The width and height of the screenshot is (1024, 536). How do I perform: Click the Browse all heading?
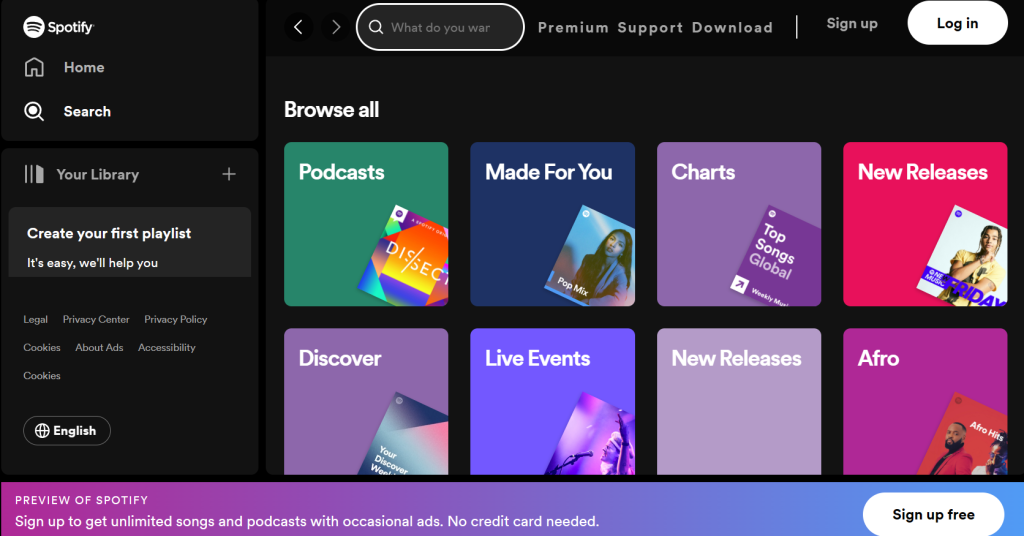click(x=332, y=110)
